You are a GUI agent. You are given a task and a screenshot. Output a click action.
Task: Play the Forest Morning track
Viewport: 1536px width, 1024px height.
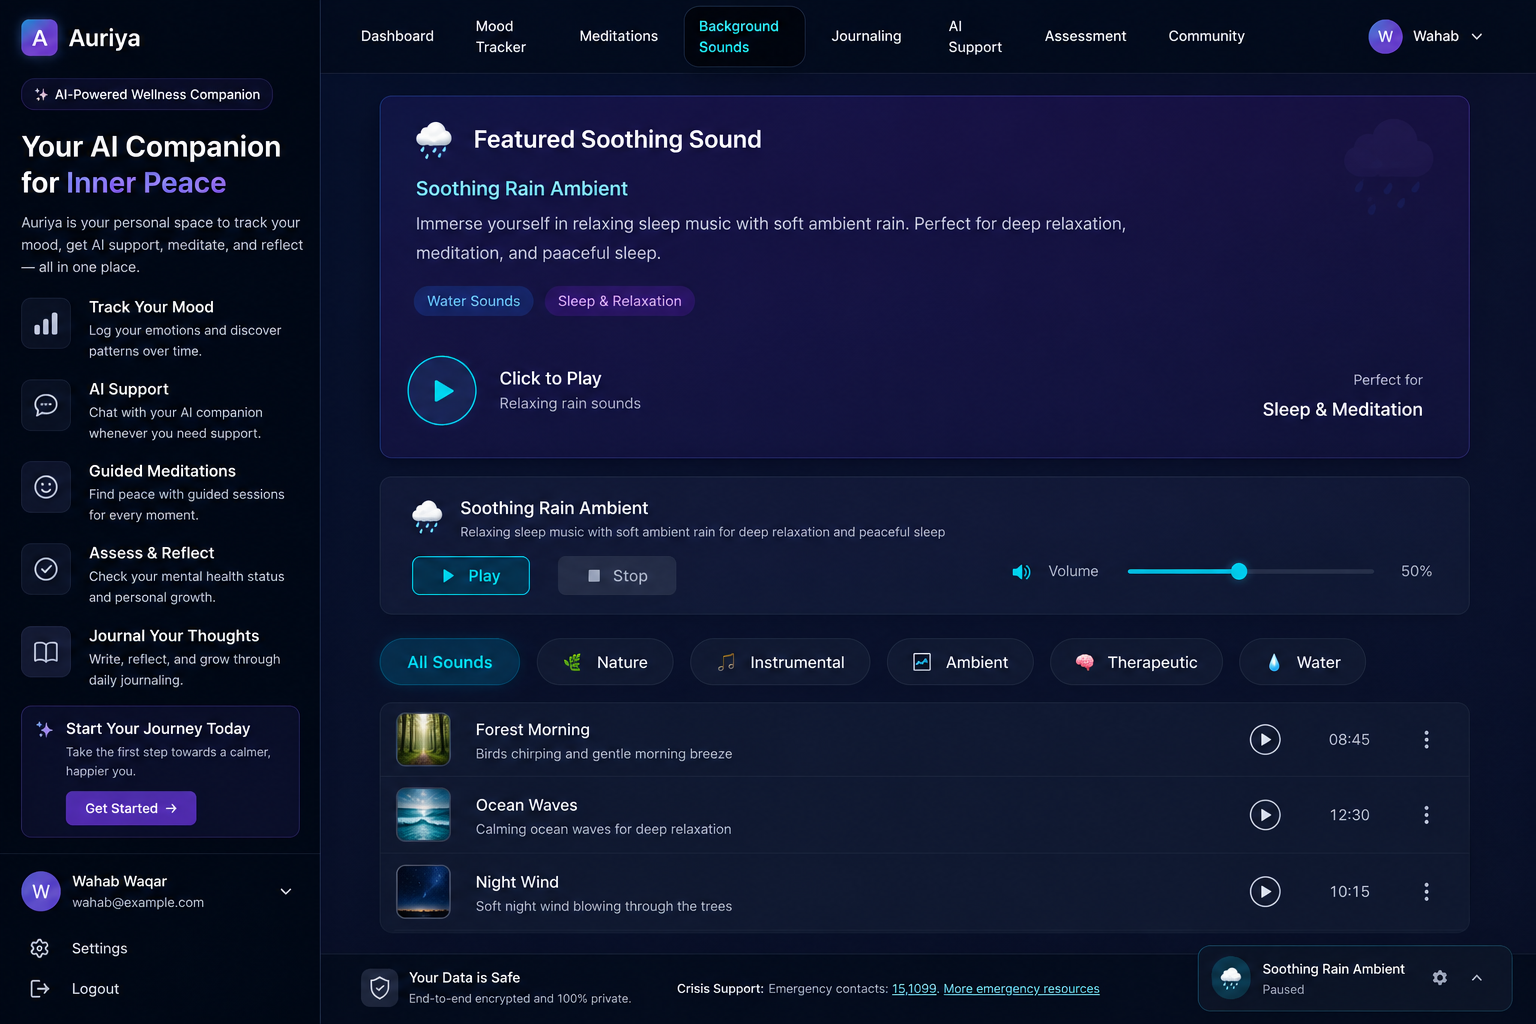pyautogui.click(x=1265, y=740)
